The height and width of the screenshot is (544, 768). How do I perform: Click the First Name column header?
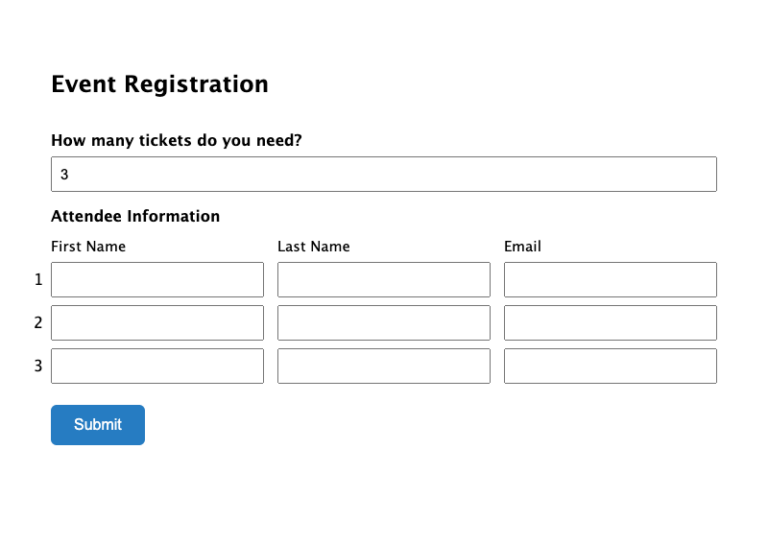[88, 246]
